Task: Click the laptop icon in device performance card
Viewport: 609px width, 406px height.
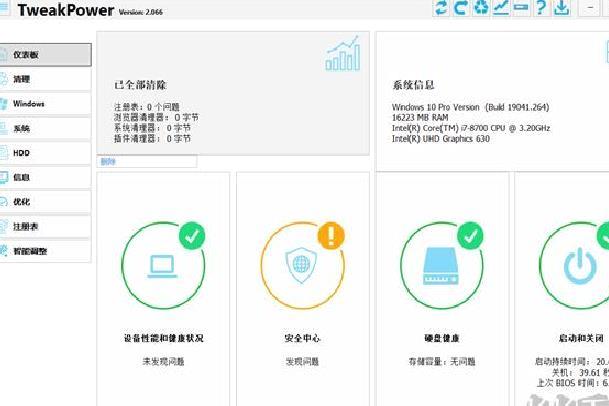Action: (x=163, y=267)
